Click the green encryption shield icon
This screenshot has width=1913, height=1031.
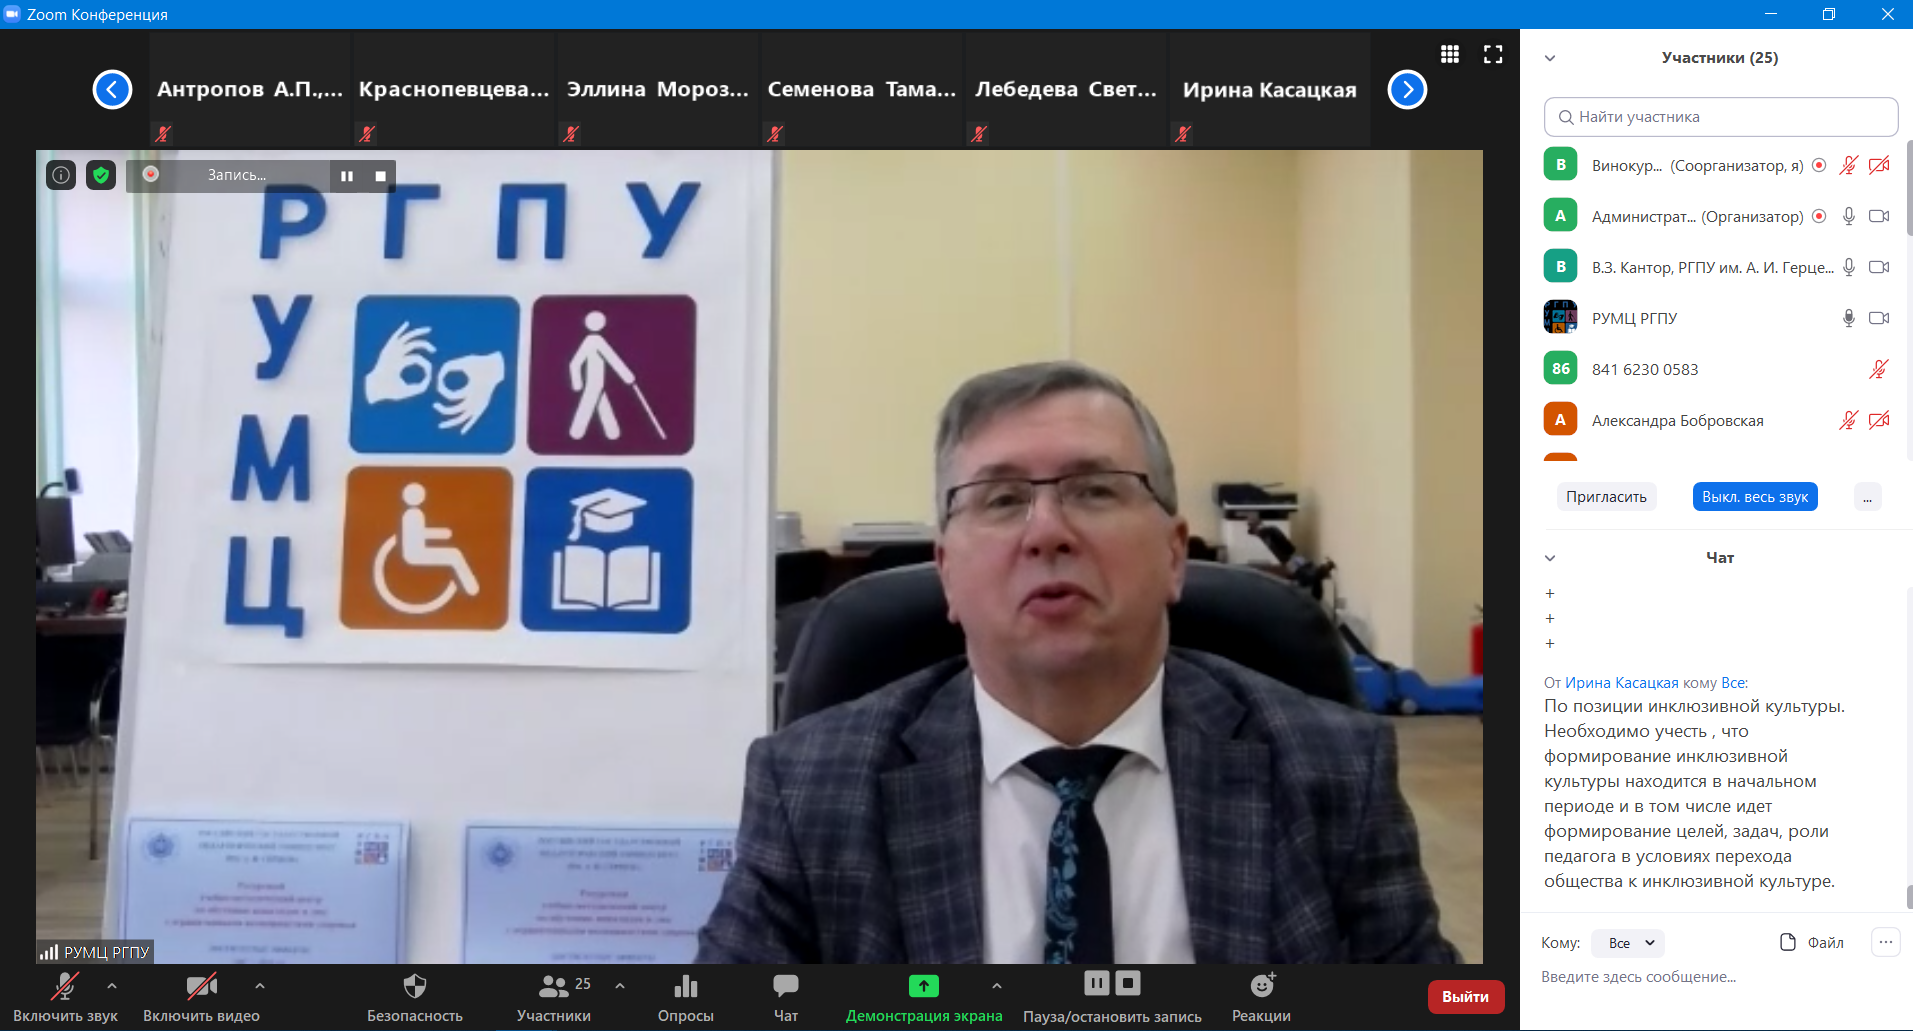pos(101,175)
